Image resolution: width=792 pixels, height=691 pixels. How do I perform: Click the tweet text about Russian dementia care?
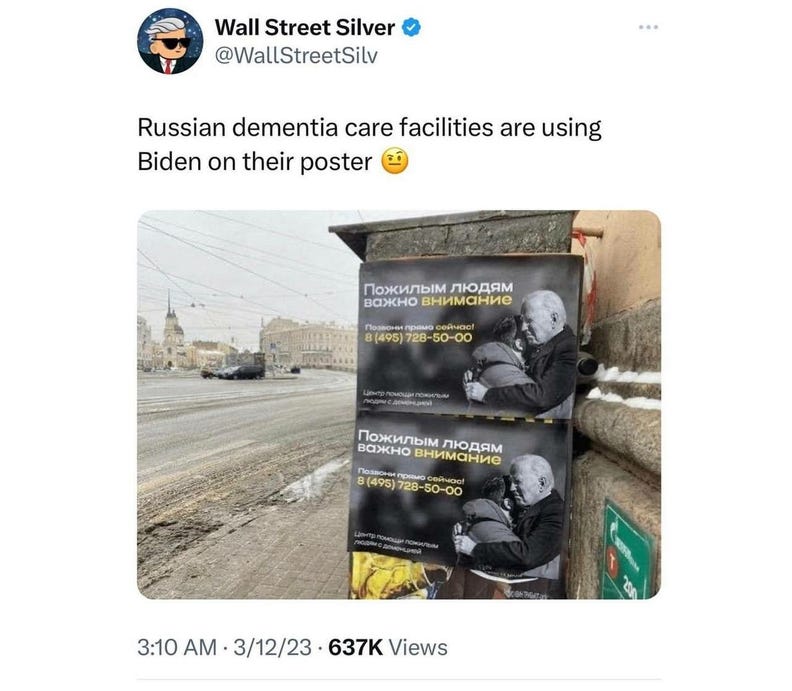pyautogui.click(x=369, y=144)
